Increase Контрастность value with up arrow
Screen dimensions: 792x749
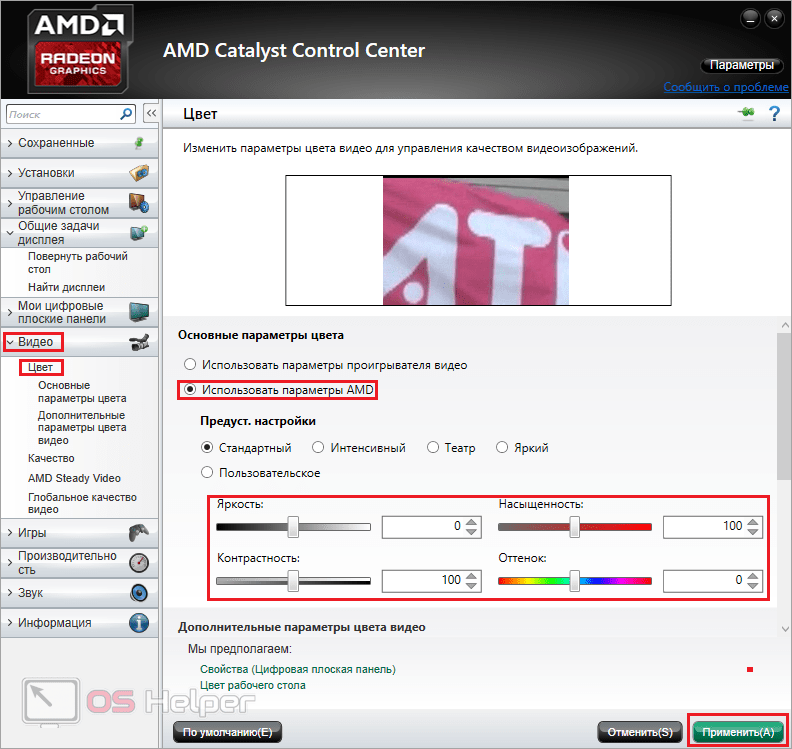[x=471, y=576]
